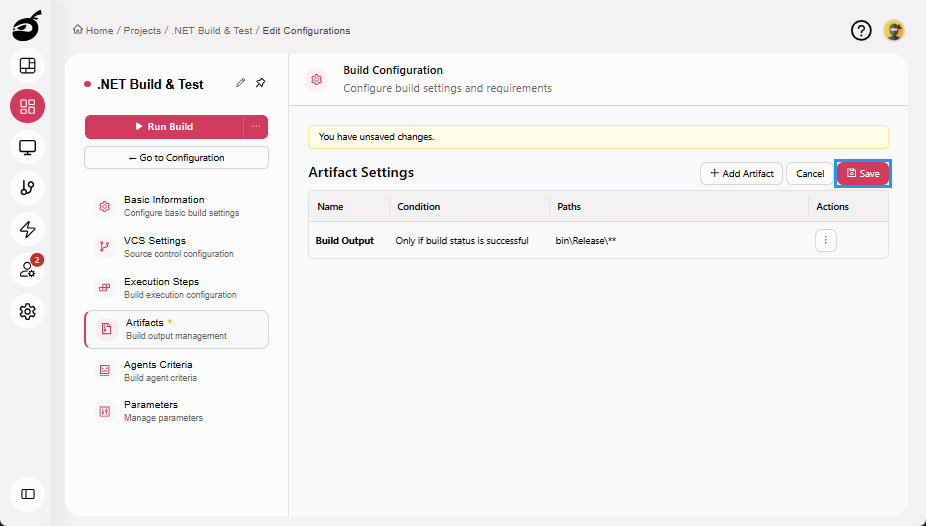Image resolution: width=926 pixels, height=526 pixels.
Task: Click the Basic Information gear icon
Action: (x=105, y=206)
